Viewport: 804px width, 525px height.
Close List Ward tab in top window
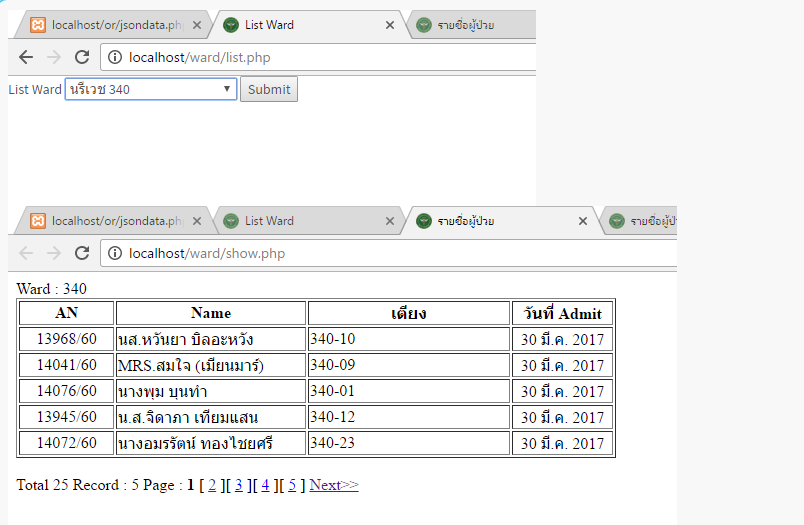pyautogui.click(x=390, y=25)
